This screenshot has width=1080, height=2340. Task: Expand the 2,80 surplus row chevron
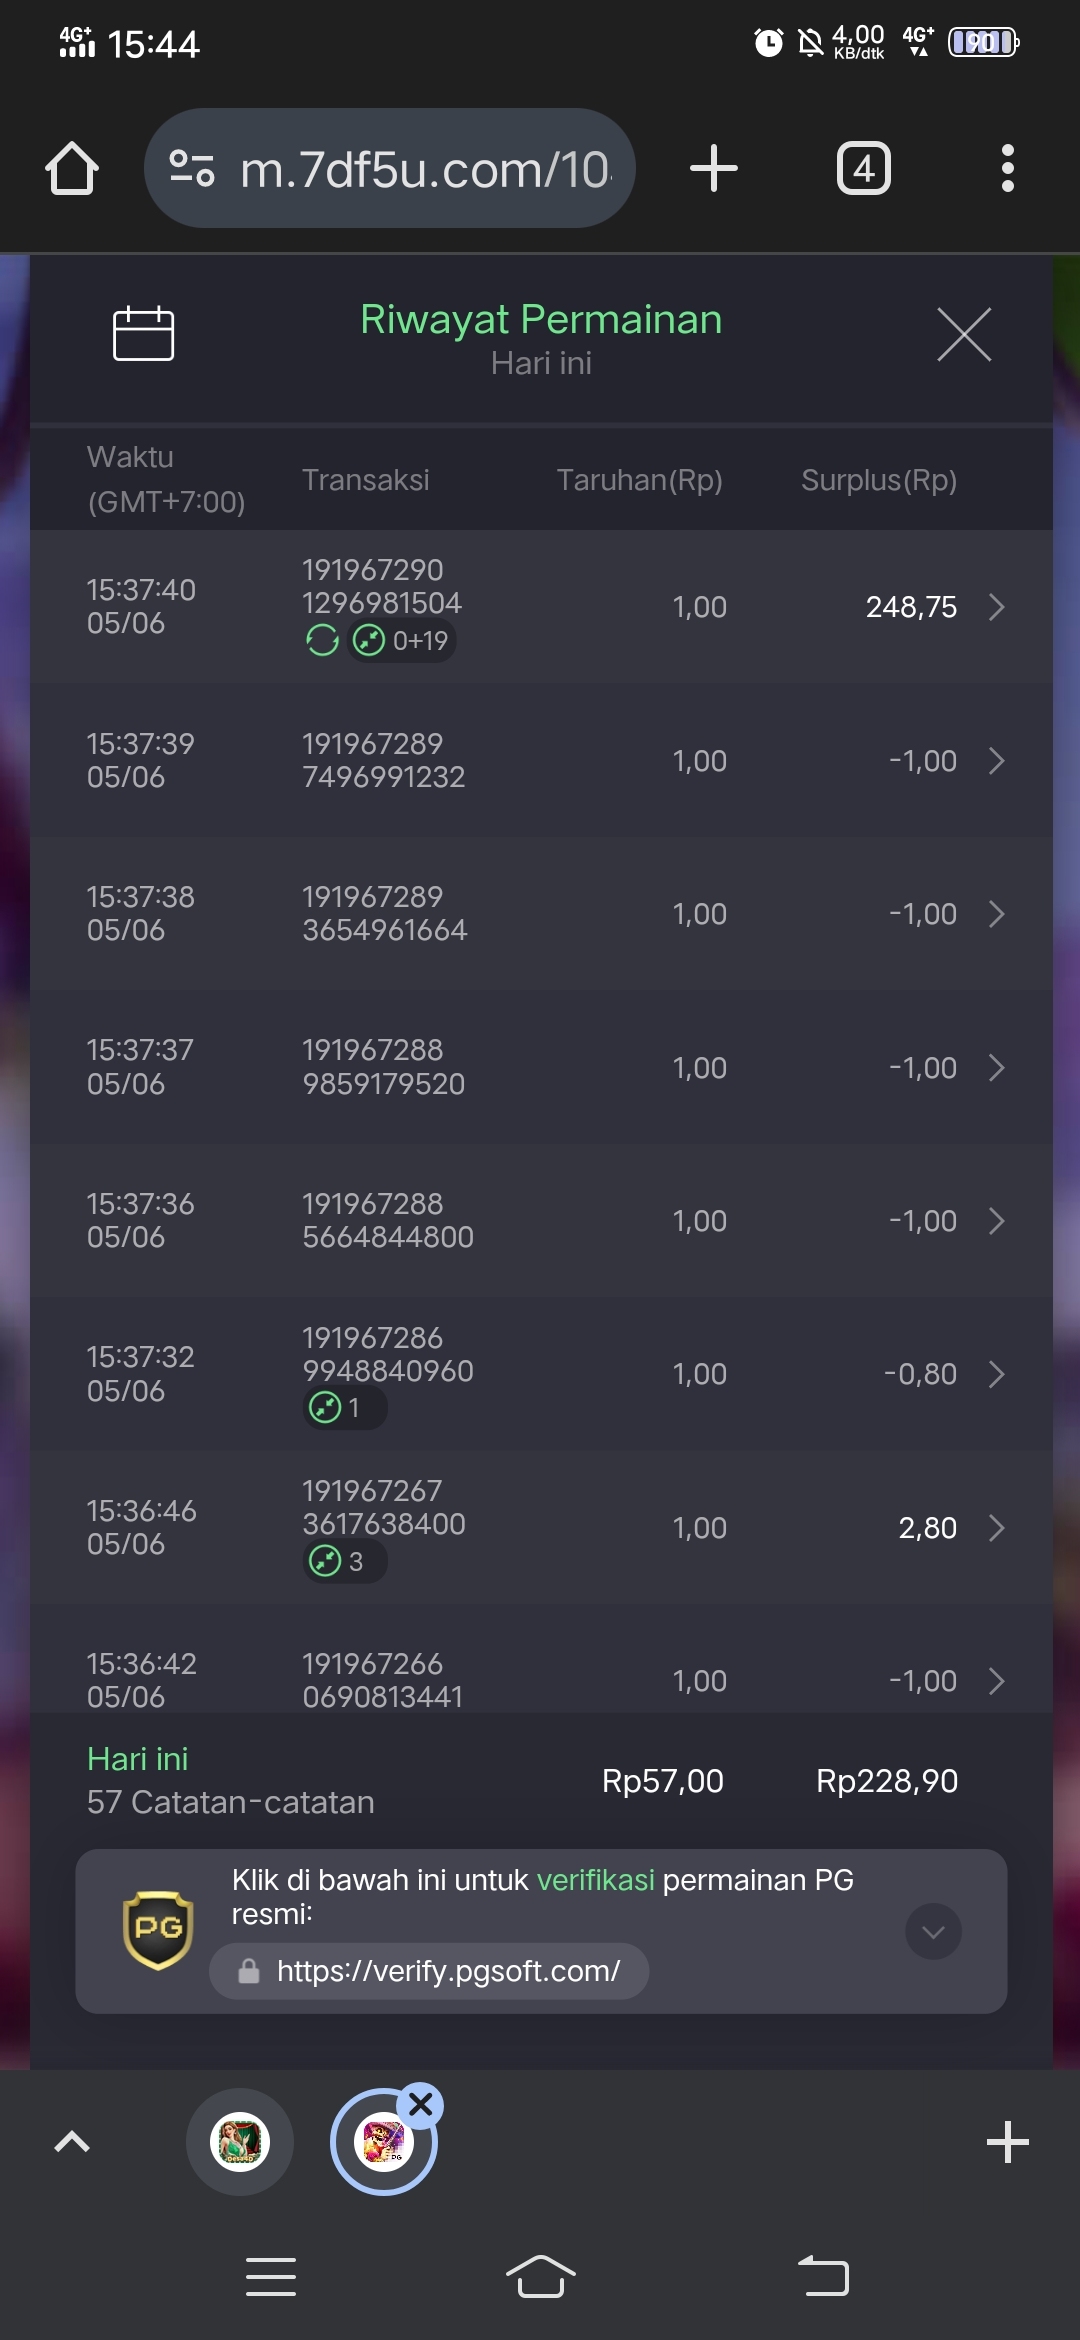(x=996, y=1528)
